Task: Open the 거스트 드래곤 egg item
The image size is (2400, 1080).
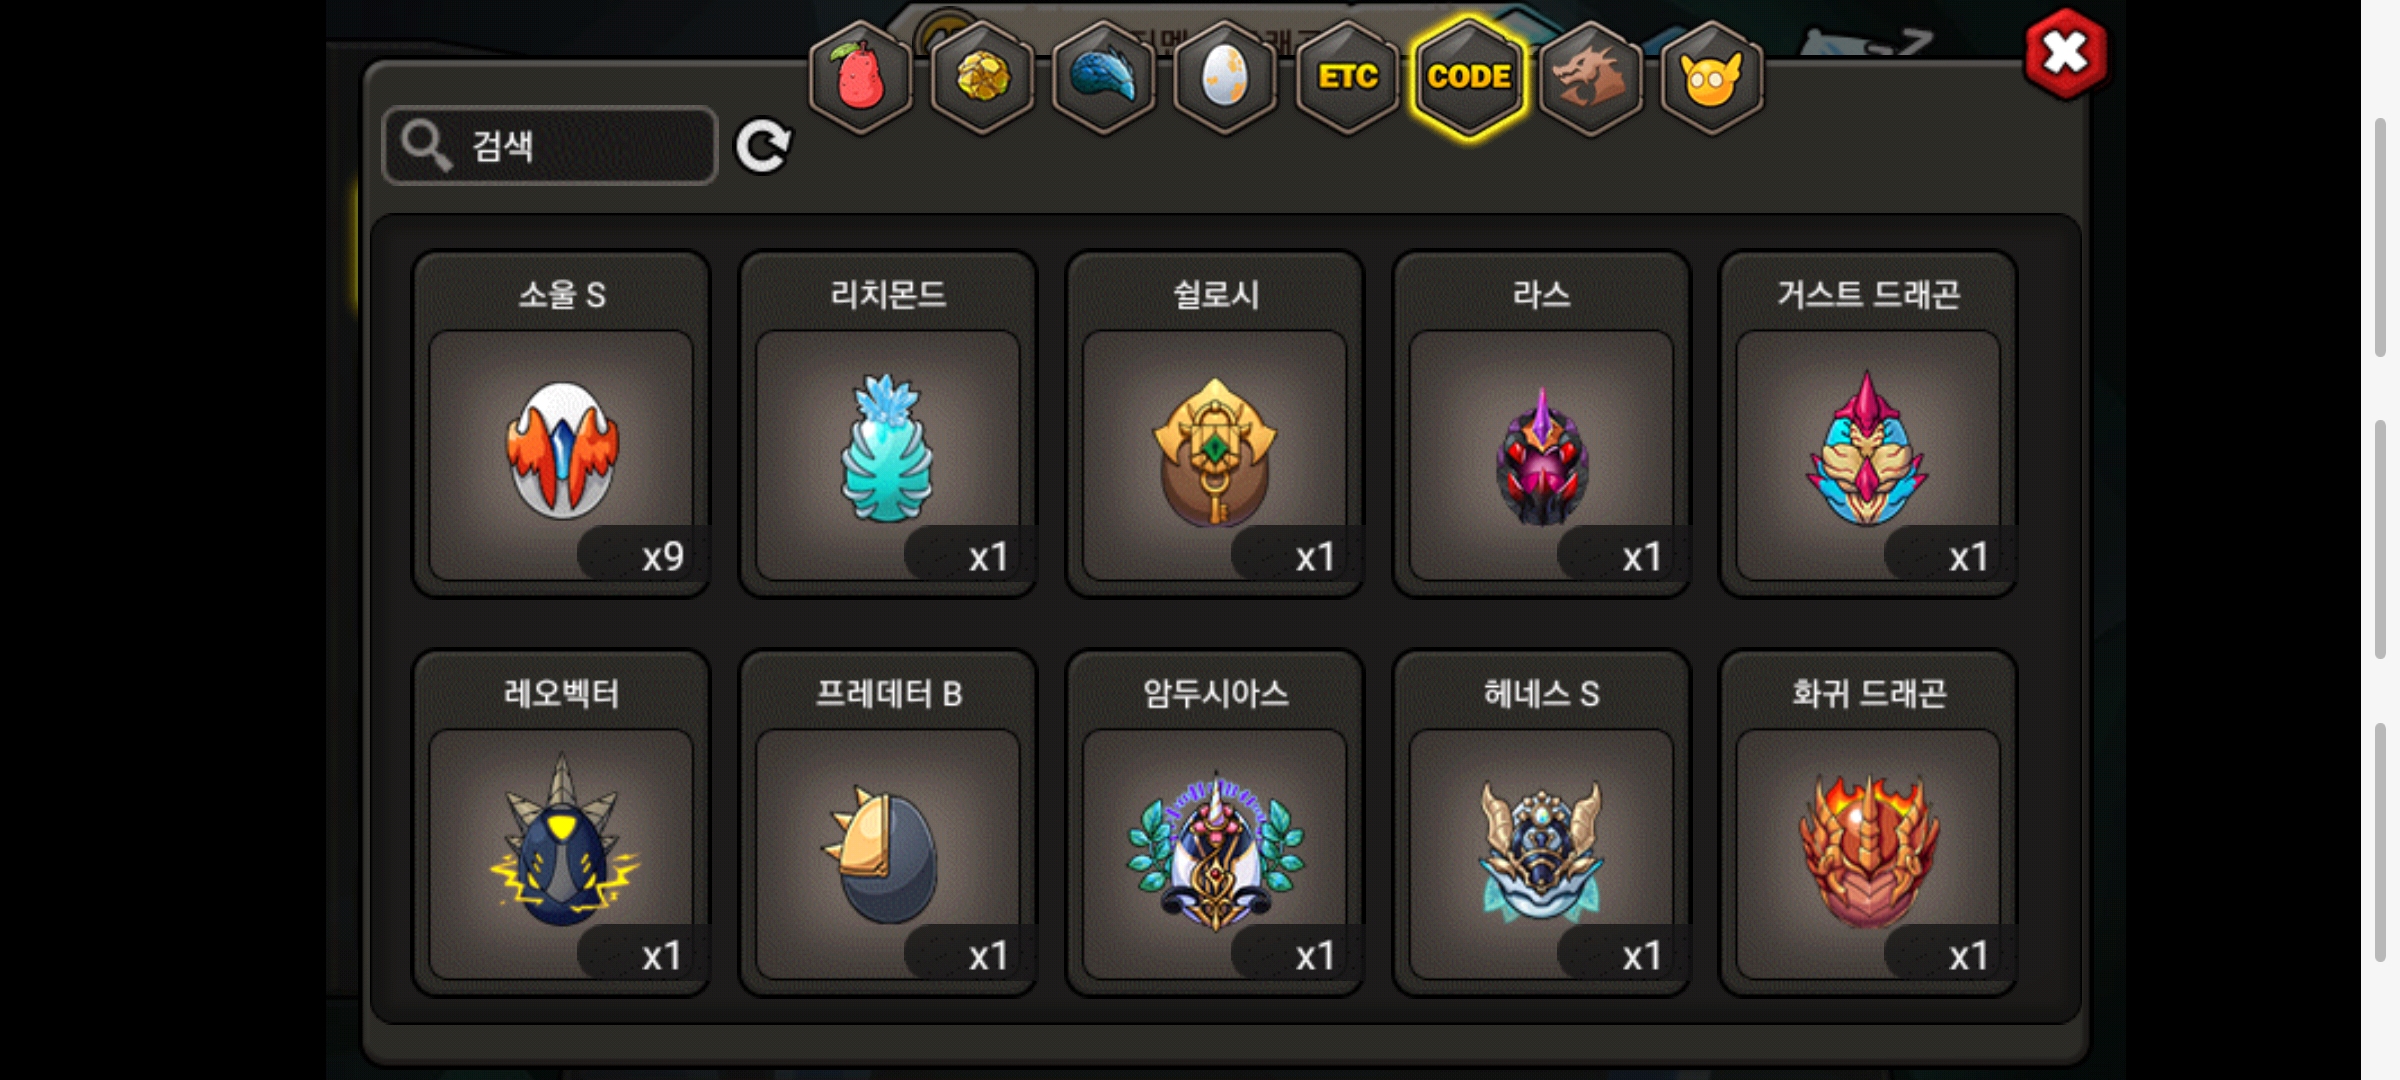Action: [x=1868, y=424]
